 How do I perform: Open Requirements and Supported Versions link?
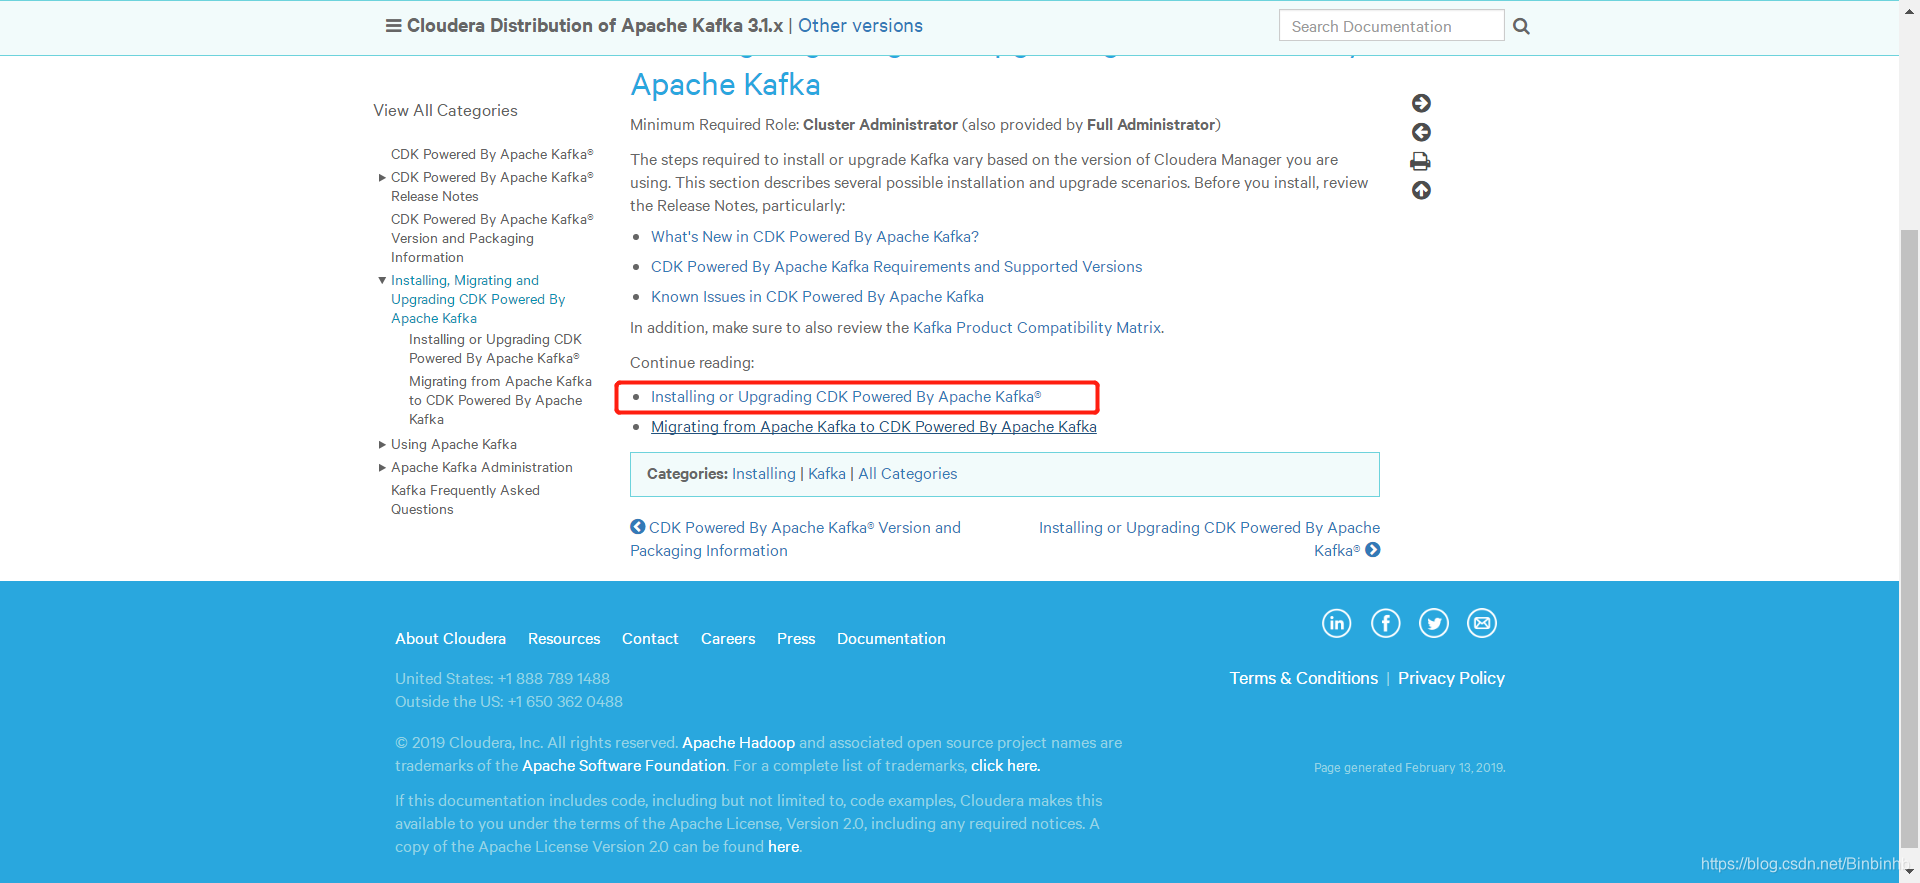[x=896, y=267]
